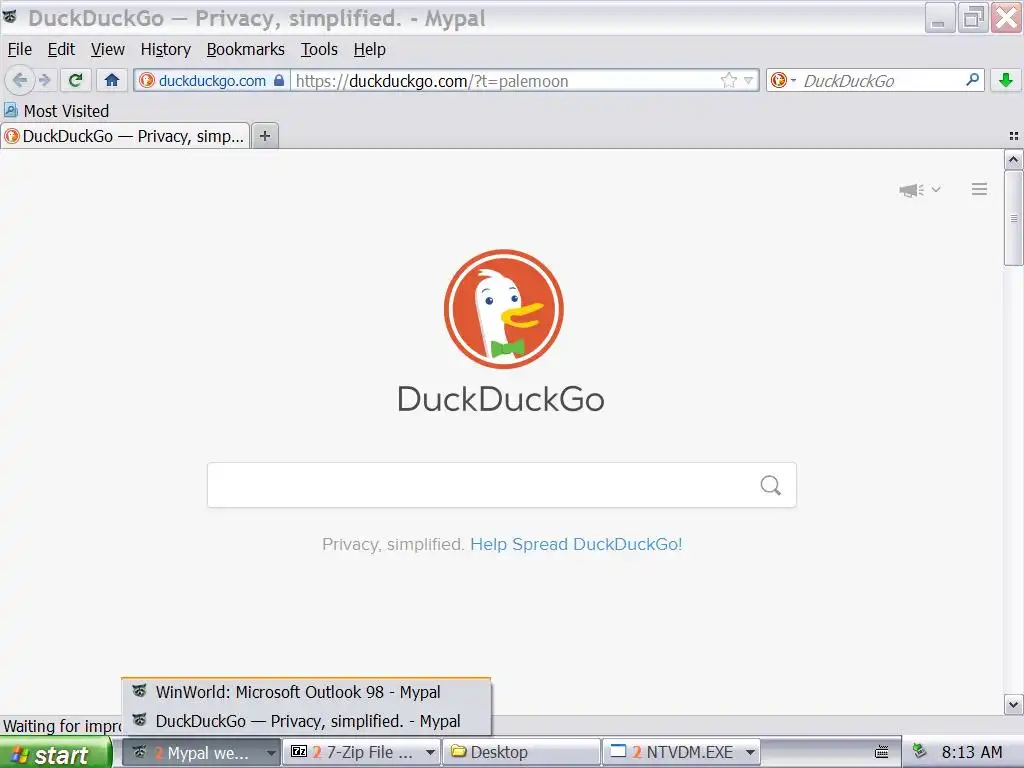Viewport: 1024px width, 768px height.
Task: Select the DuckDuckGo tab
Action: 125,136
